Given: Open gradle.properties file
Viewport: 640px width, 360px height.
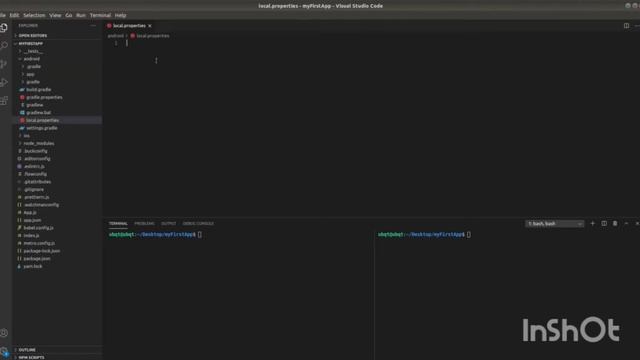Looking at the screenshot, I should click(x=44, y=97).
